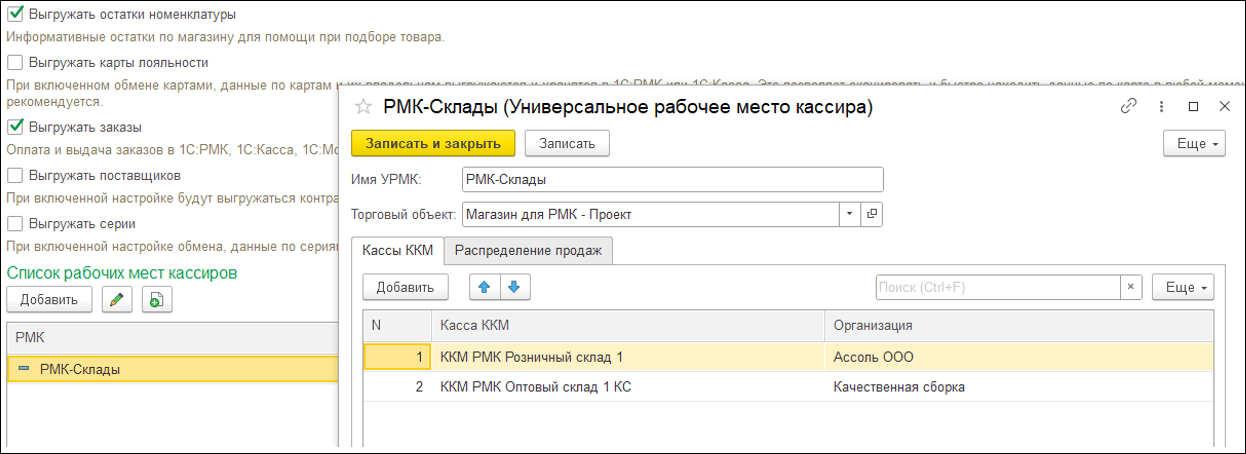This screenshot has width=1246, height=454.
Task: Click the Имя УРМК input field
Action: pyautogui.click(x=673, y=179)
